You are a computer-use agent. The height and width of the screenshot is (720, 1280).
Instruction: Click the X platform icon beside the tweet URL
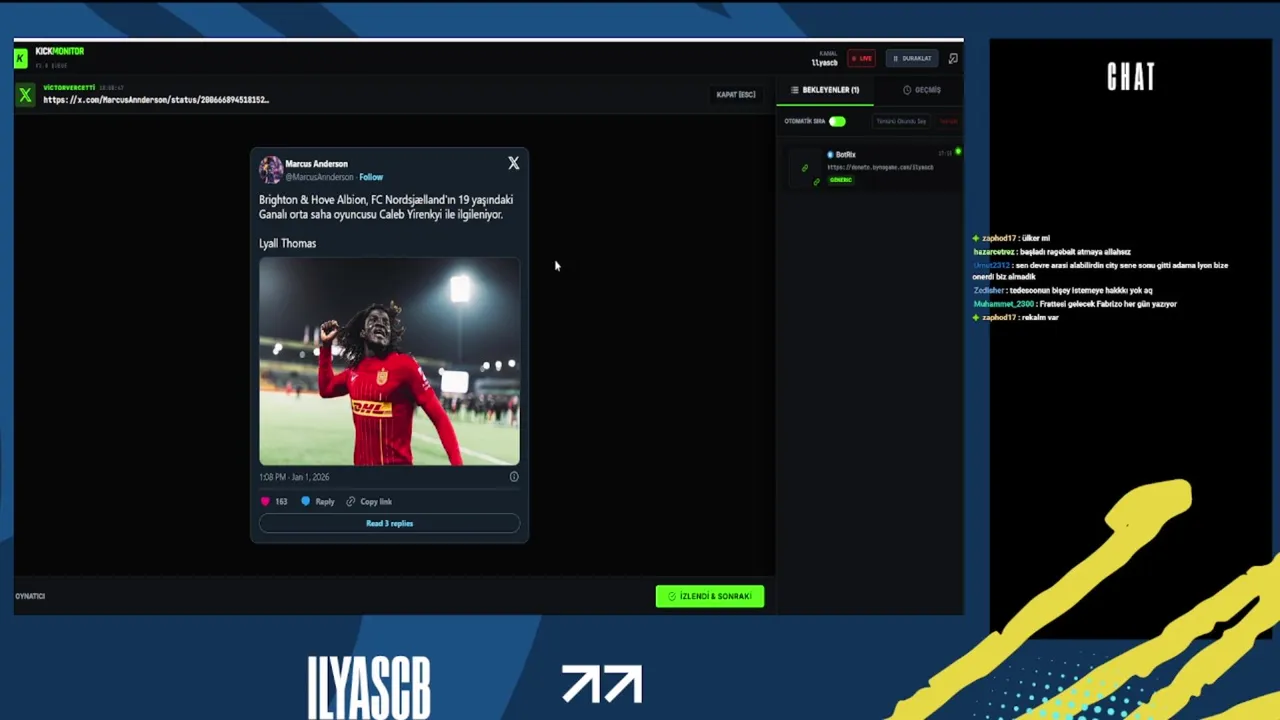[x=25, y=95]
